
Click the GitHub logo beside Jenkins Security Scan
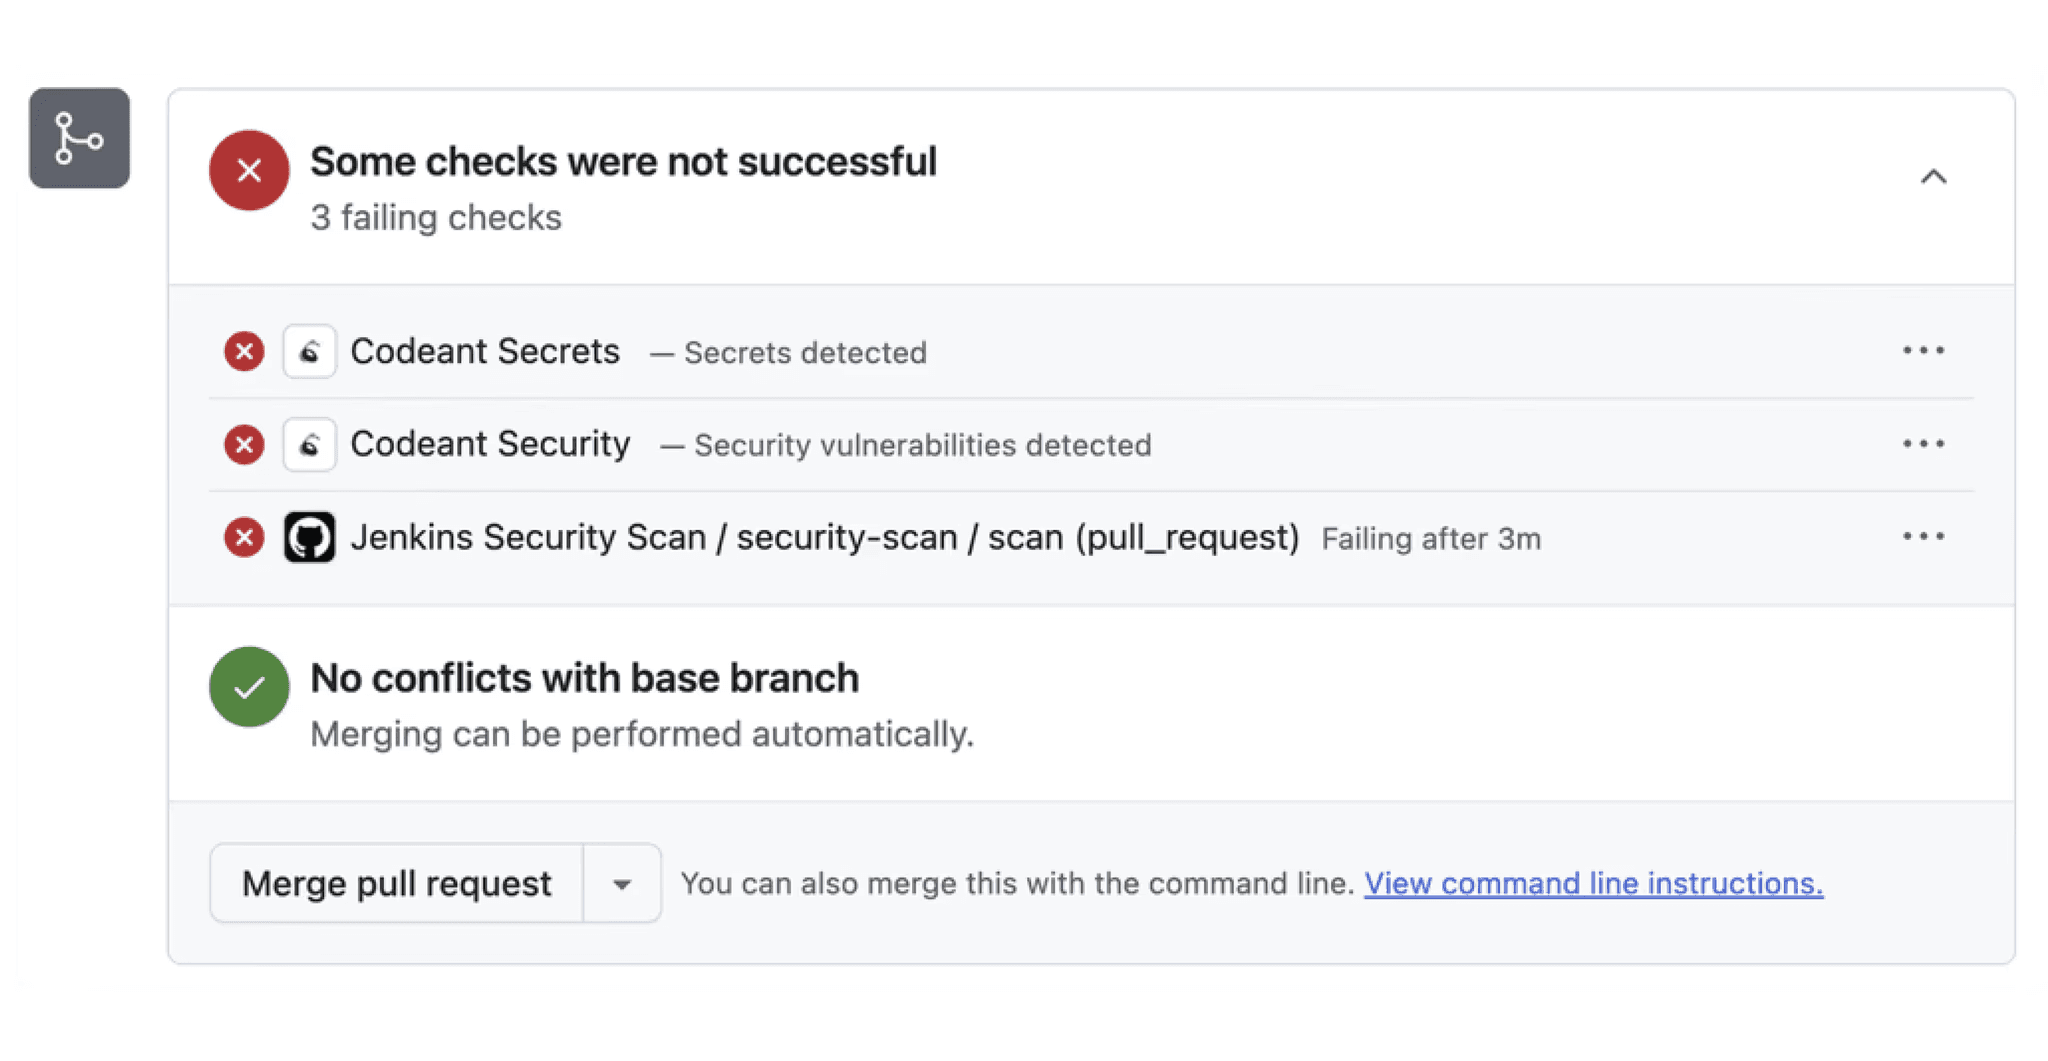pyautogui.click(x=309, y=538)
